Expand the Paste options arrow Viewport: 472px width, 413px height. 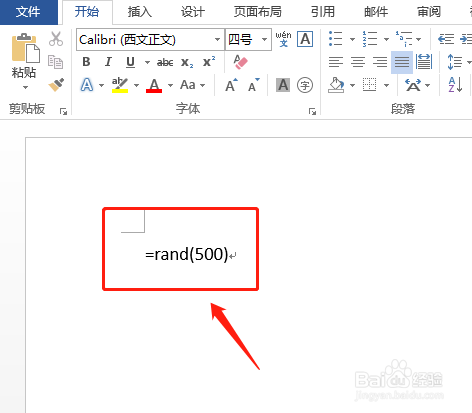point(25,88)
